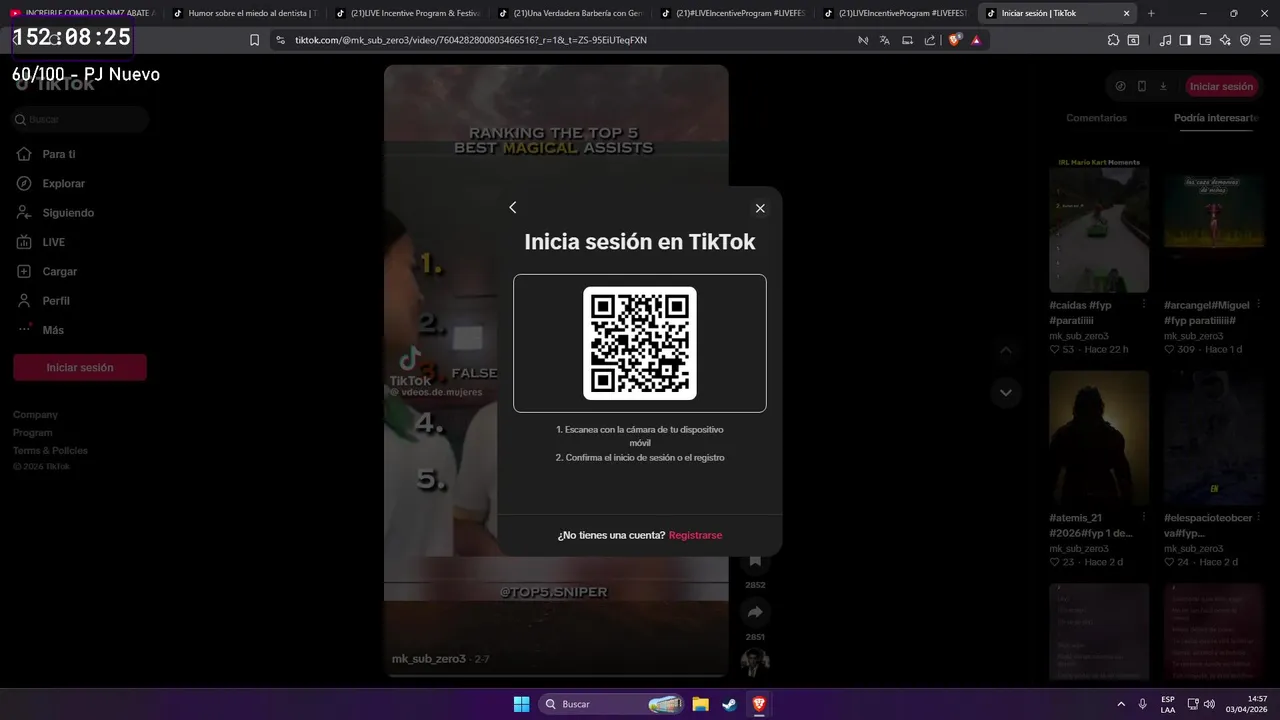1280x720 pixels.
Task: Open the browser extensions puzzle icon
Action: coord(1113,40)
